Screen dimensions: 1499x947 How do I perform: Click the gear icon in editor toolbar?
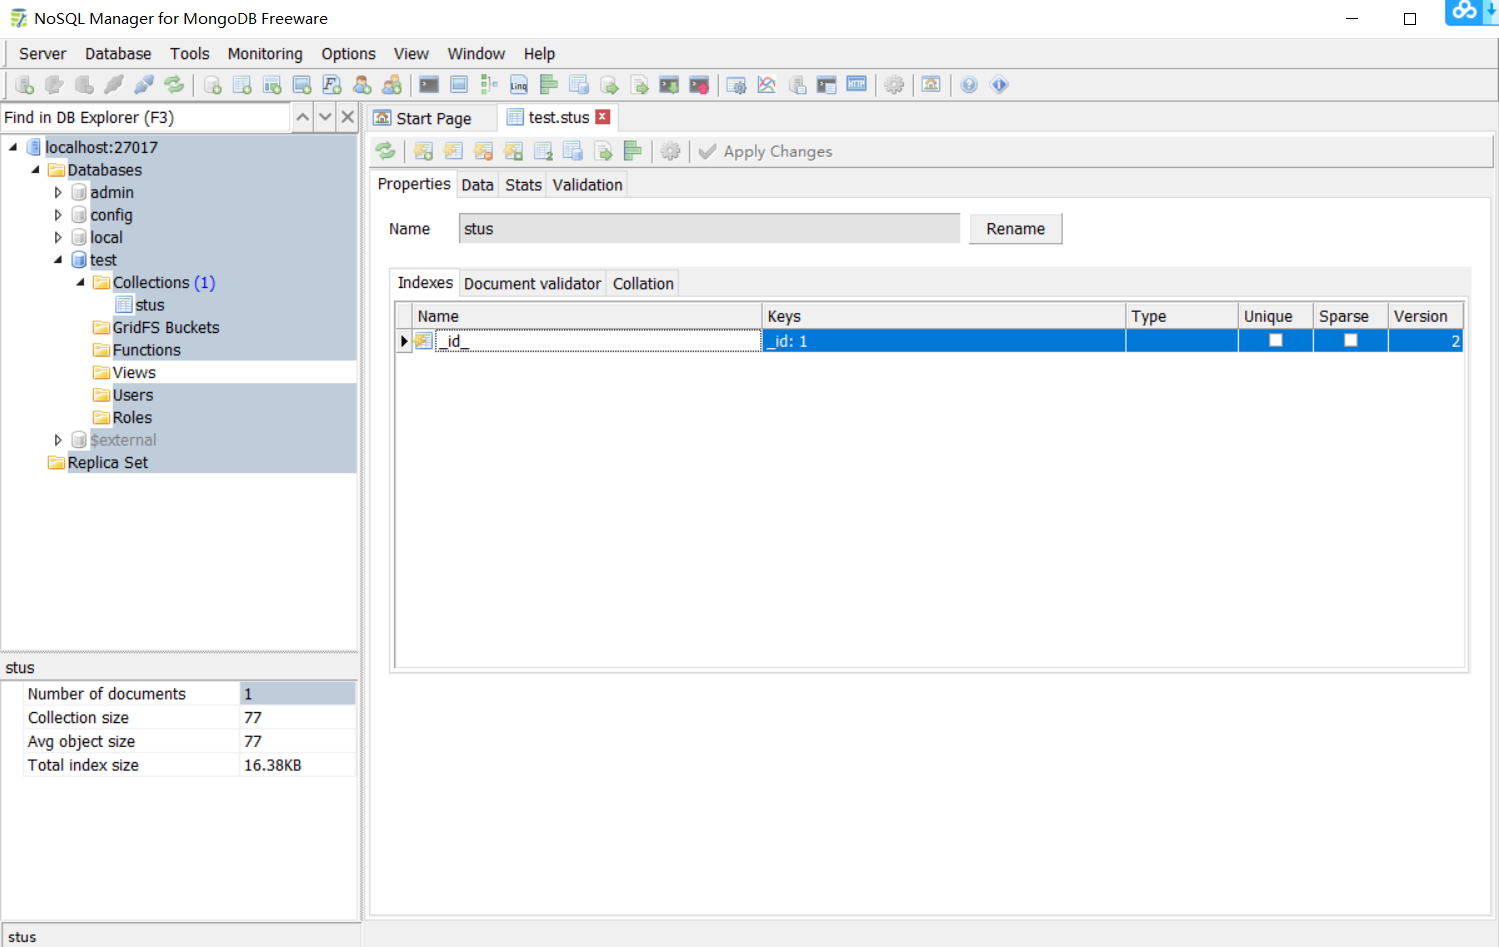670,151
